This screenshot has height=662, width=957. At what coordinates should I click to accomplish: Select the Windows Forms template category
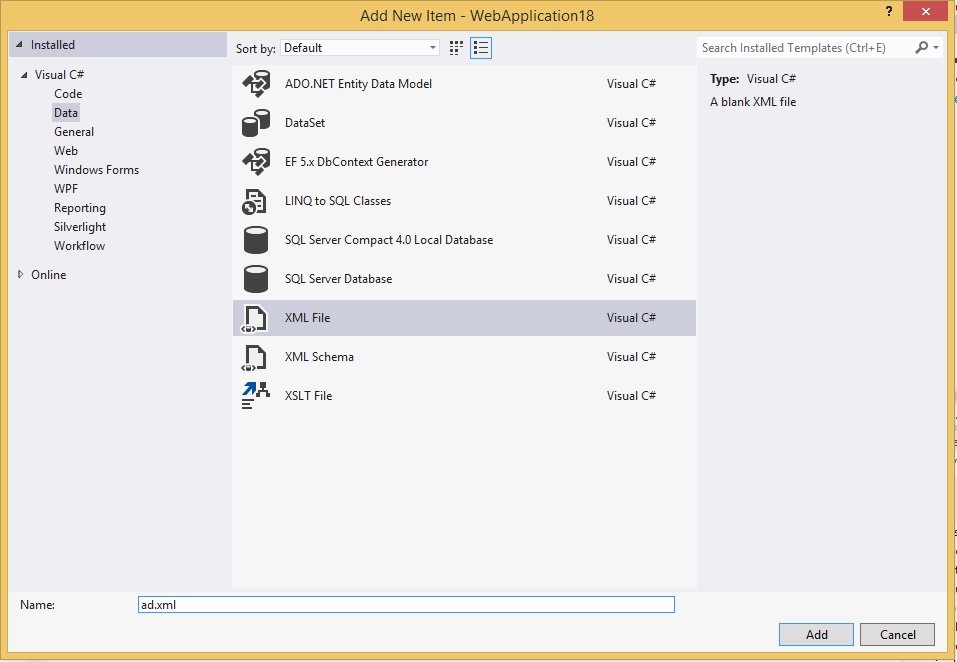coord(96,169)
